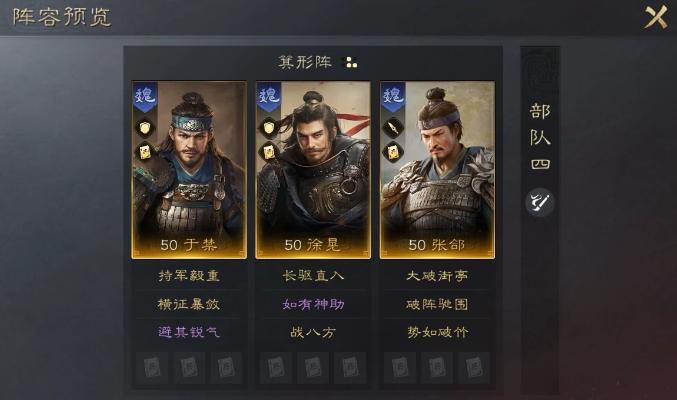The height and width of the screenshot is (400, 677).
Task: Click the 魏 faction badge on 徐晃's card
Action: 269,97
